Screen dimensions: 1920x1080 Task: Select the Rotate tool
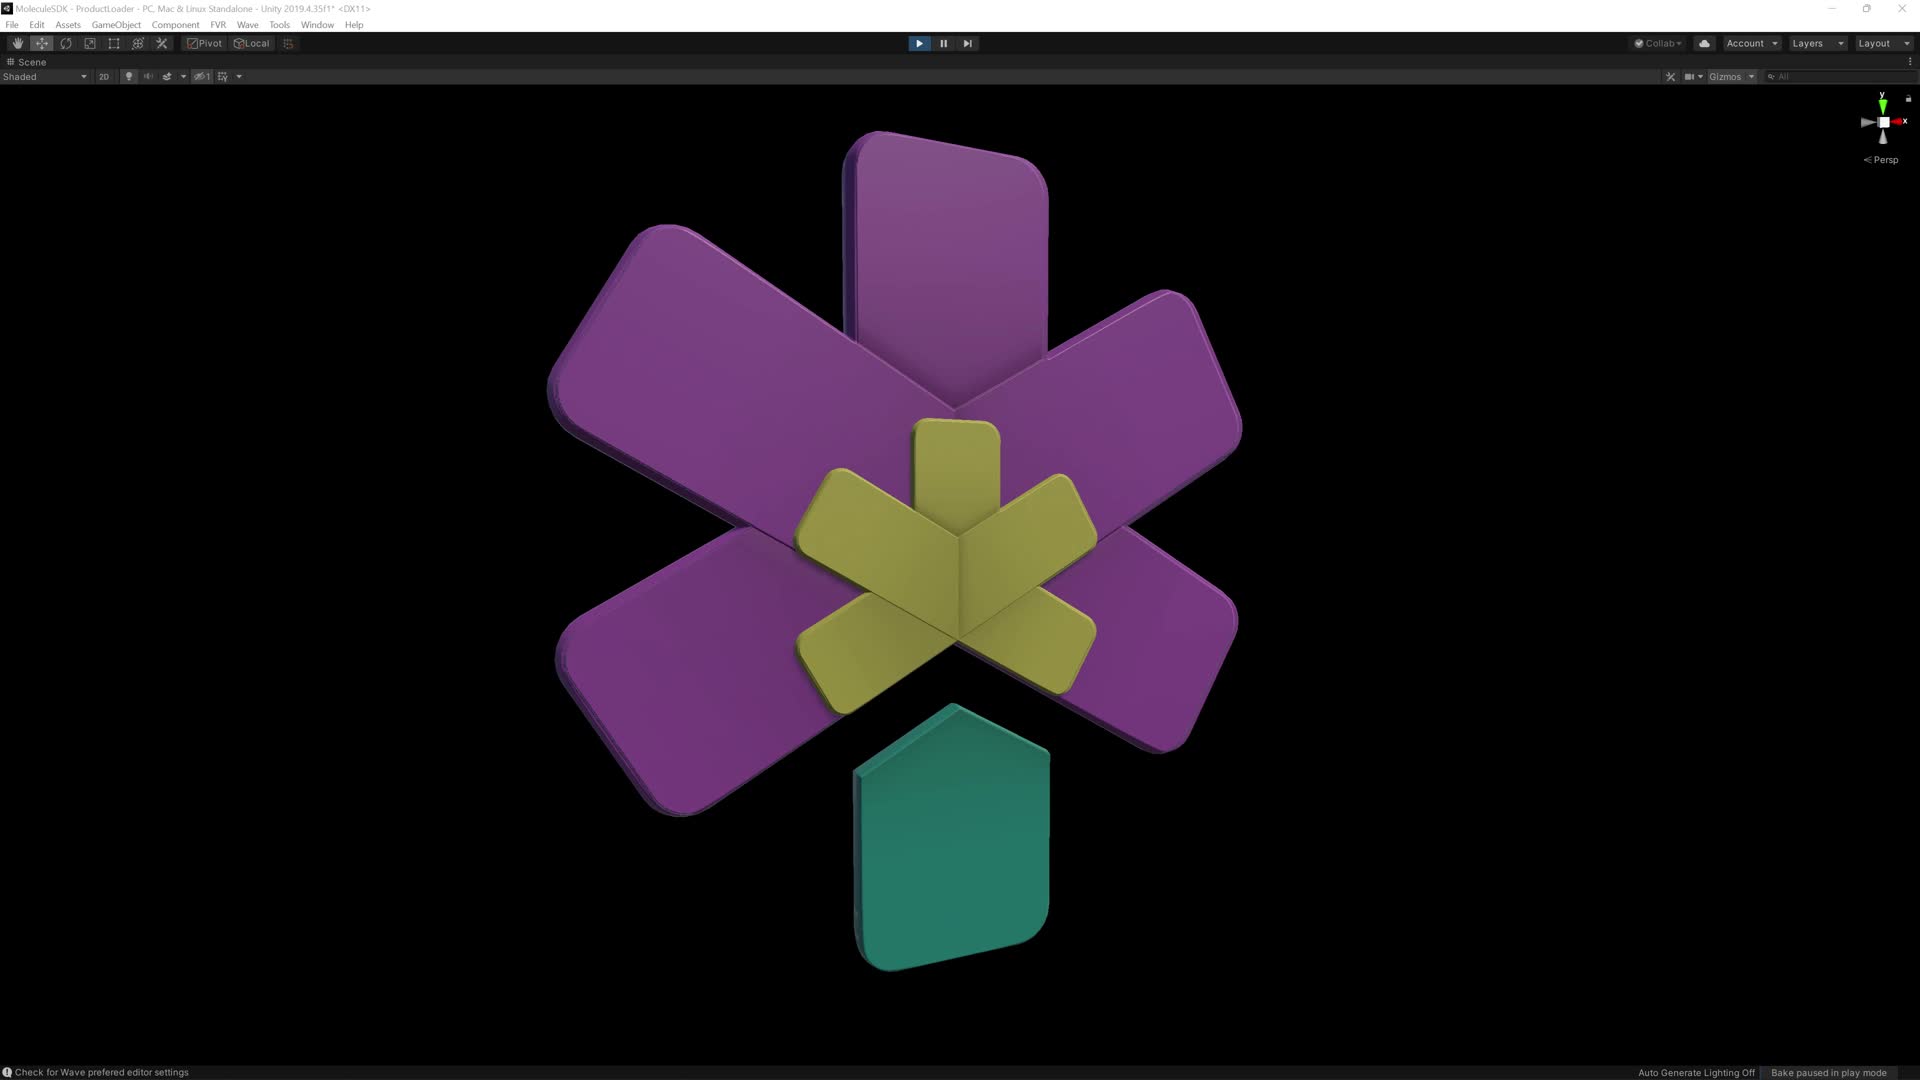pyautogui.click(x=66, y=43)
